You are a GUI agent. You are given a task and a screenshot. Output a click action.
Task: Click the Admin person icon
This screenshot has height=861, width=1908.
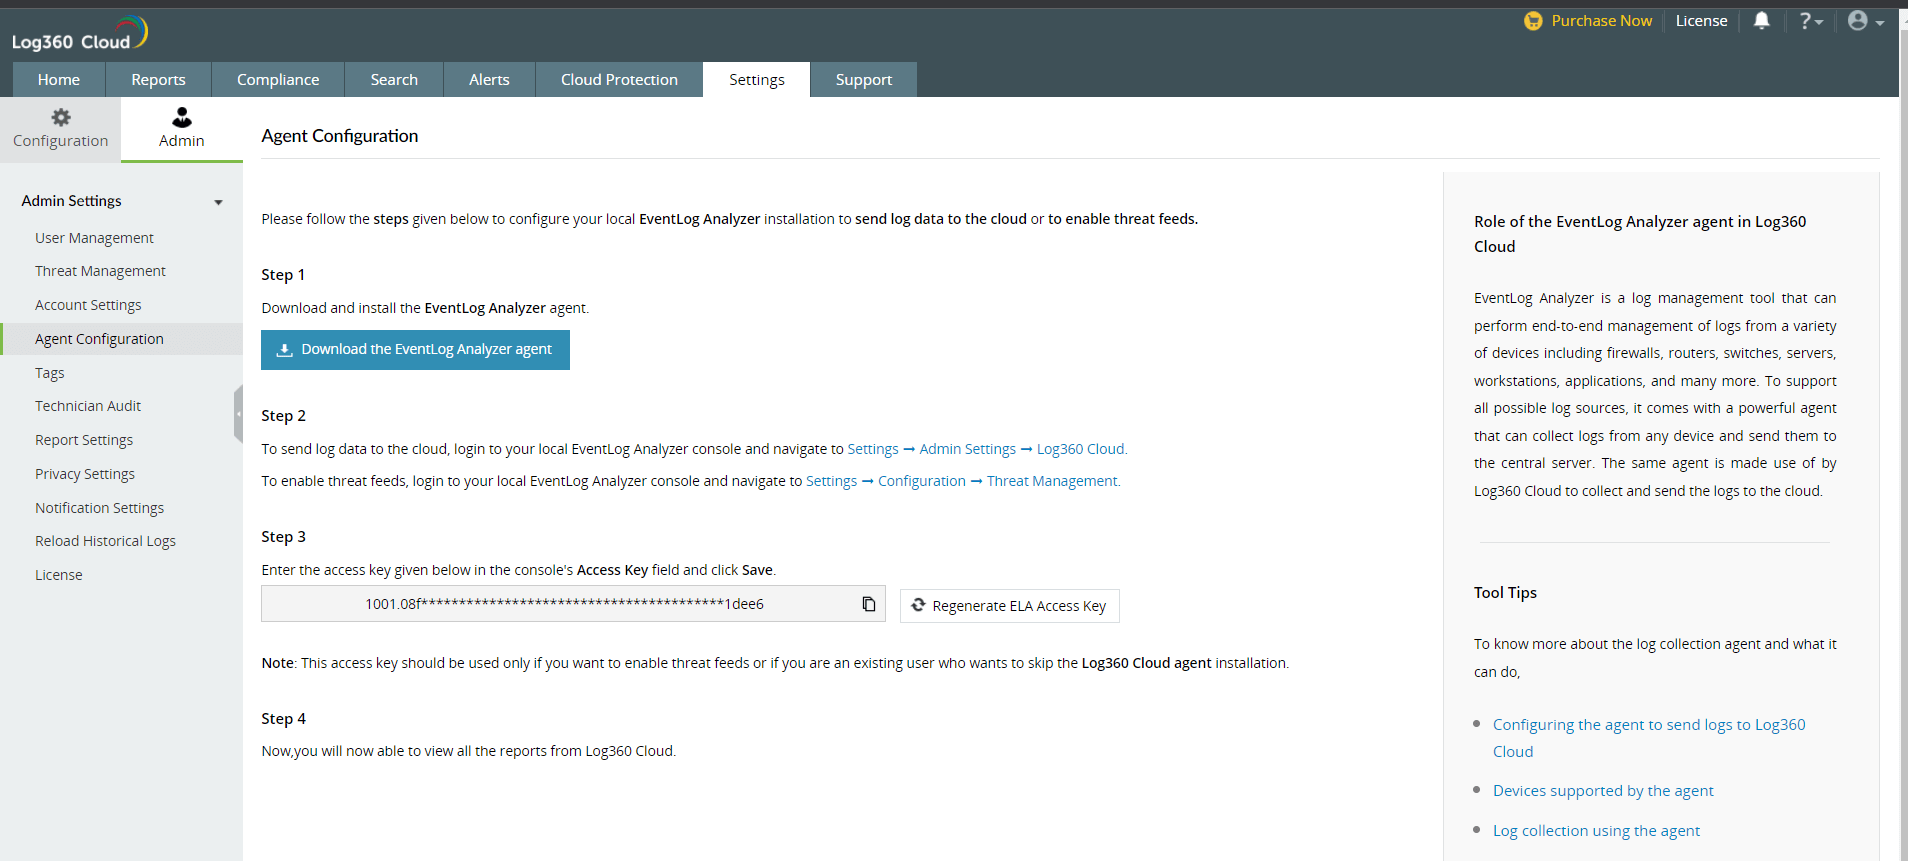pyautogui.click(x=182, y=117)
